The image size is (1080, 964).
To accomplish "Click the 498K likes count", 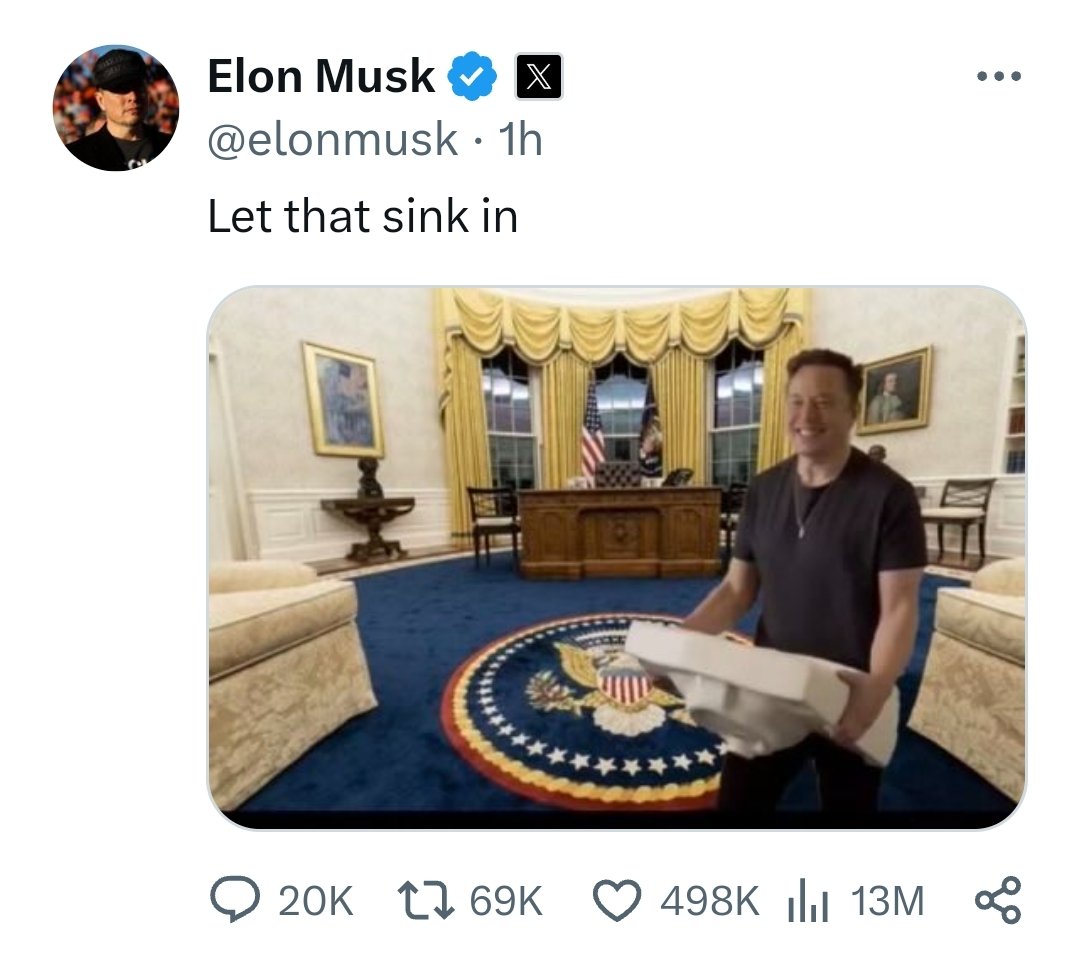I will (709, 901).
